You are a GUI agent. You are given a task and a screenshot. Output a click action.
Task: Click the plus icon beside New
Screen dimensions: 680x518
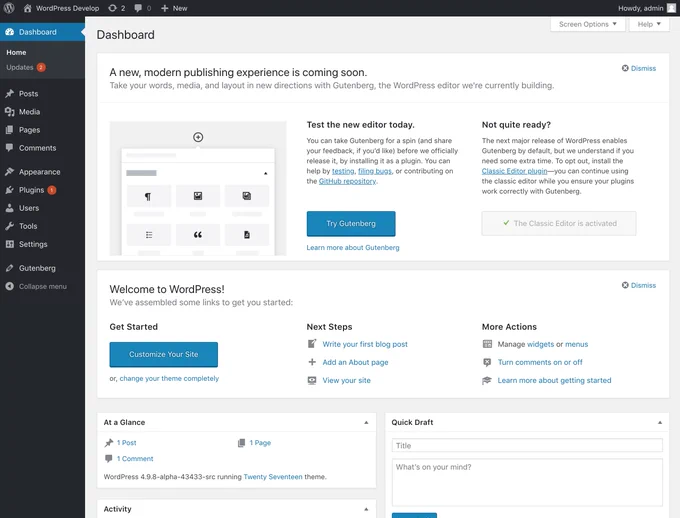(x=164, y=8)
